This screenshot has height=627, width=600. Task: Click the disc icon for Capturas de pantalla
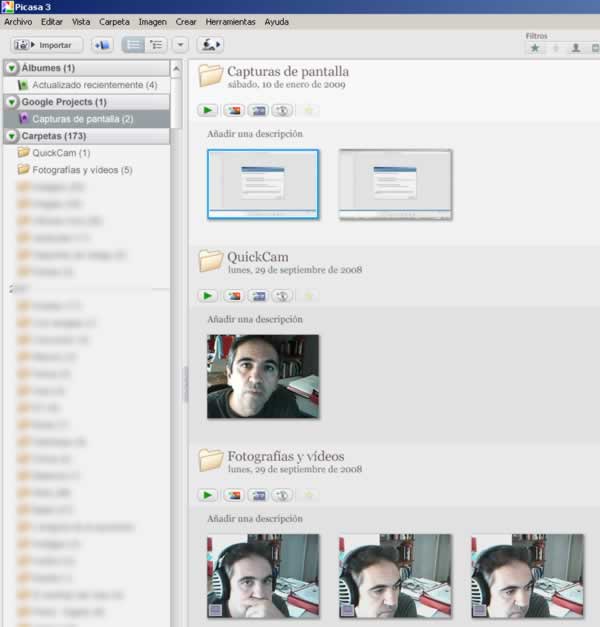282,110
